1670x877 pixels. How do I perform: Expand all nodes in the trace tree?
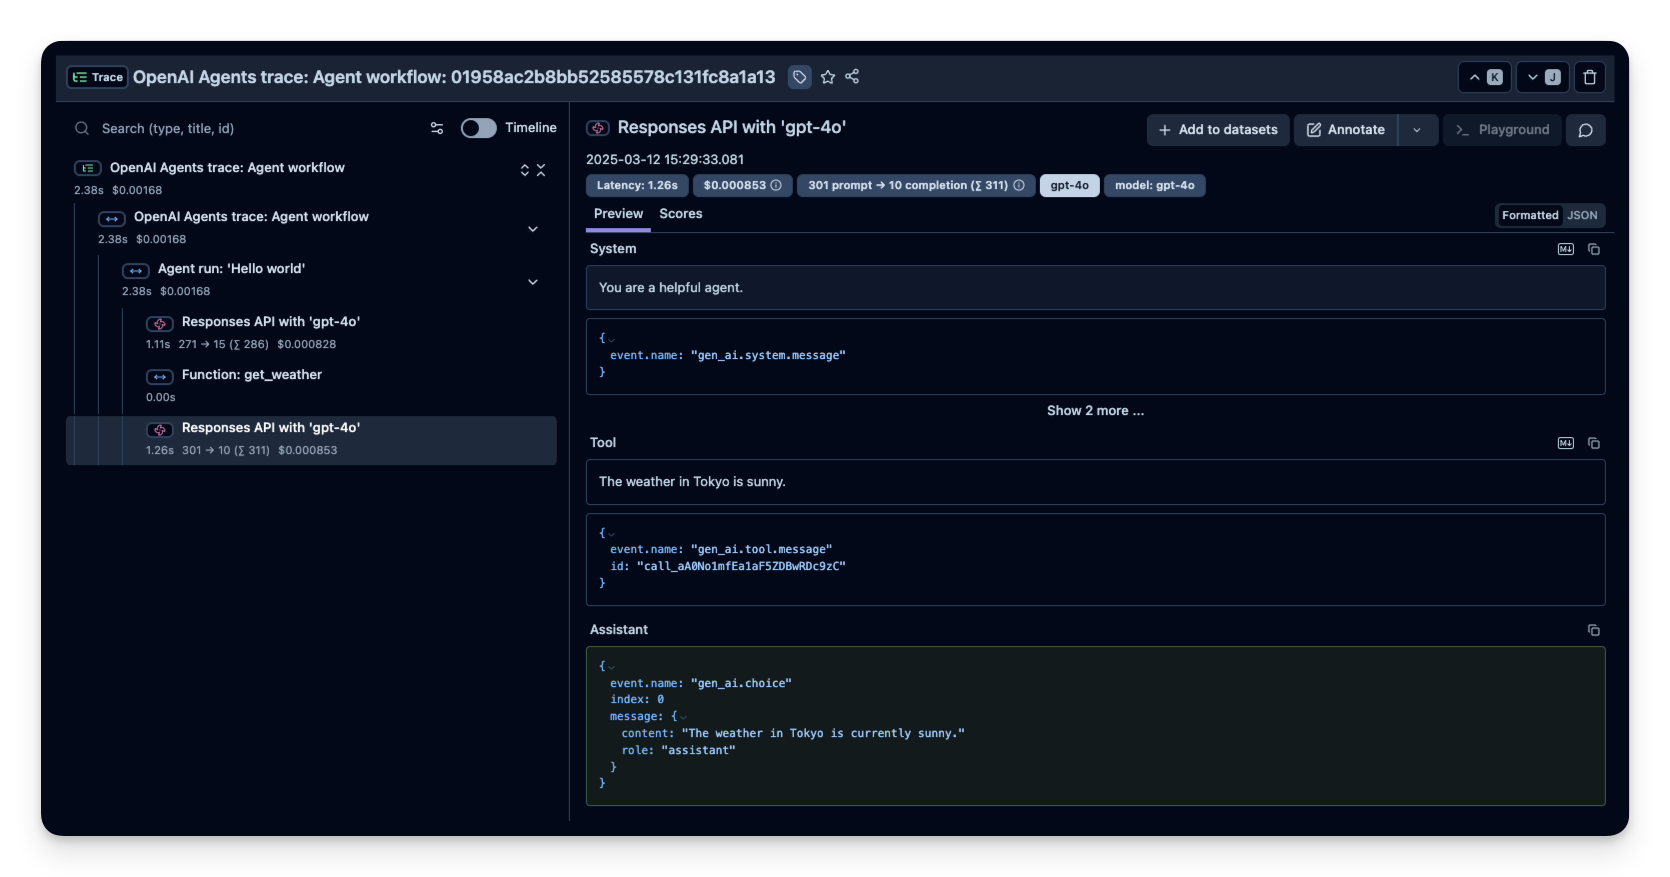(525, 170)
